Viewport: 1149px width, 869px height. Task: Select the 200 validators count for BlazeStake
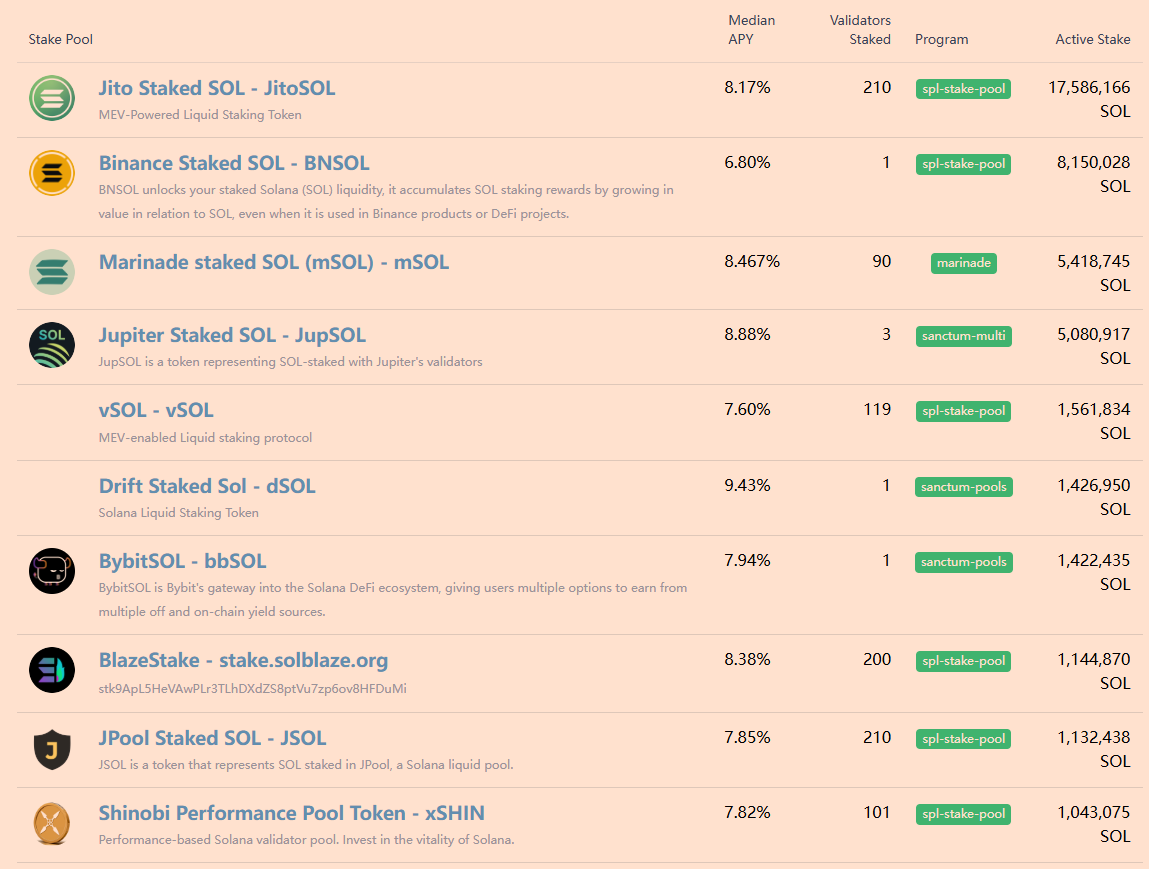pos(877,659)
